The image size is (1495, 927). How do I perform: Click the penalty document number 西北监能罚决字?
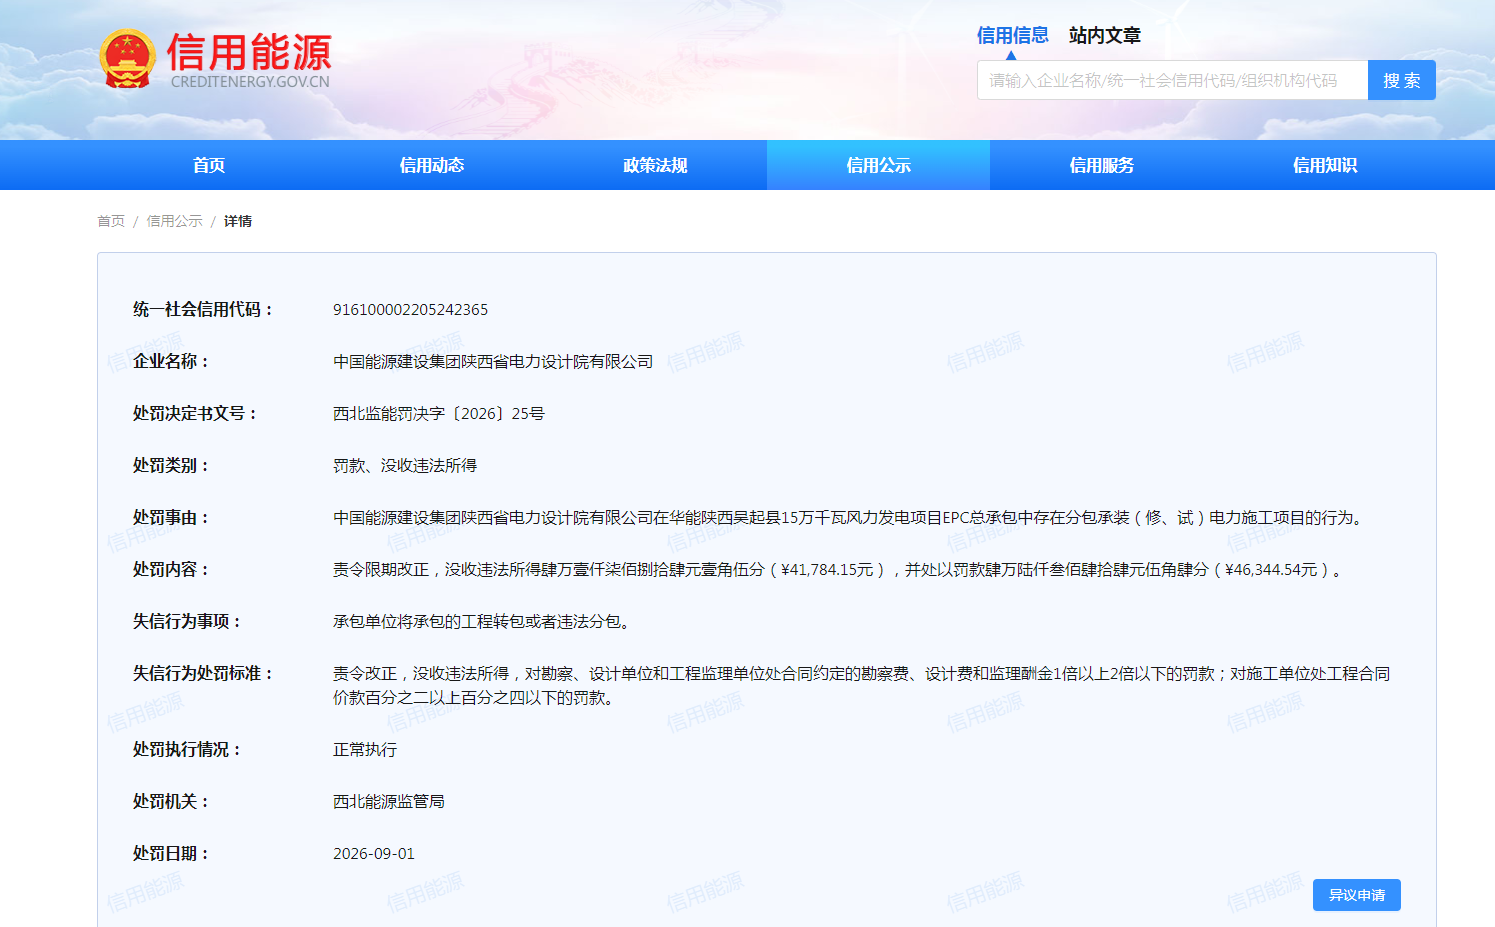pyautogui.click(x=439, y=414)
